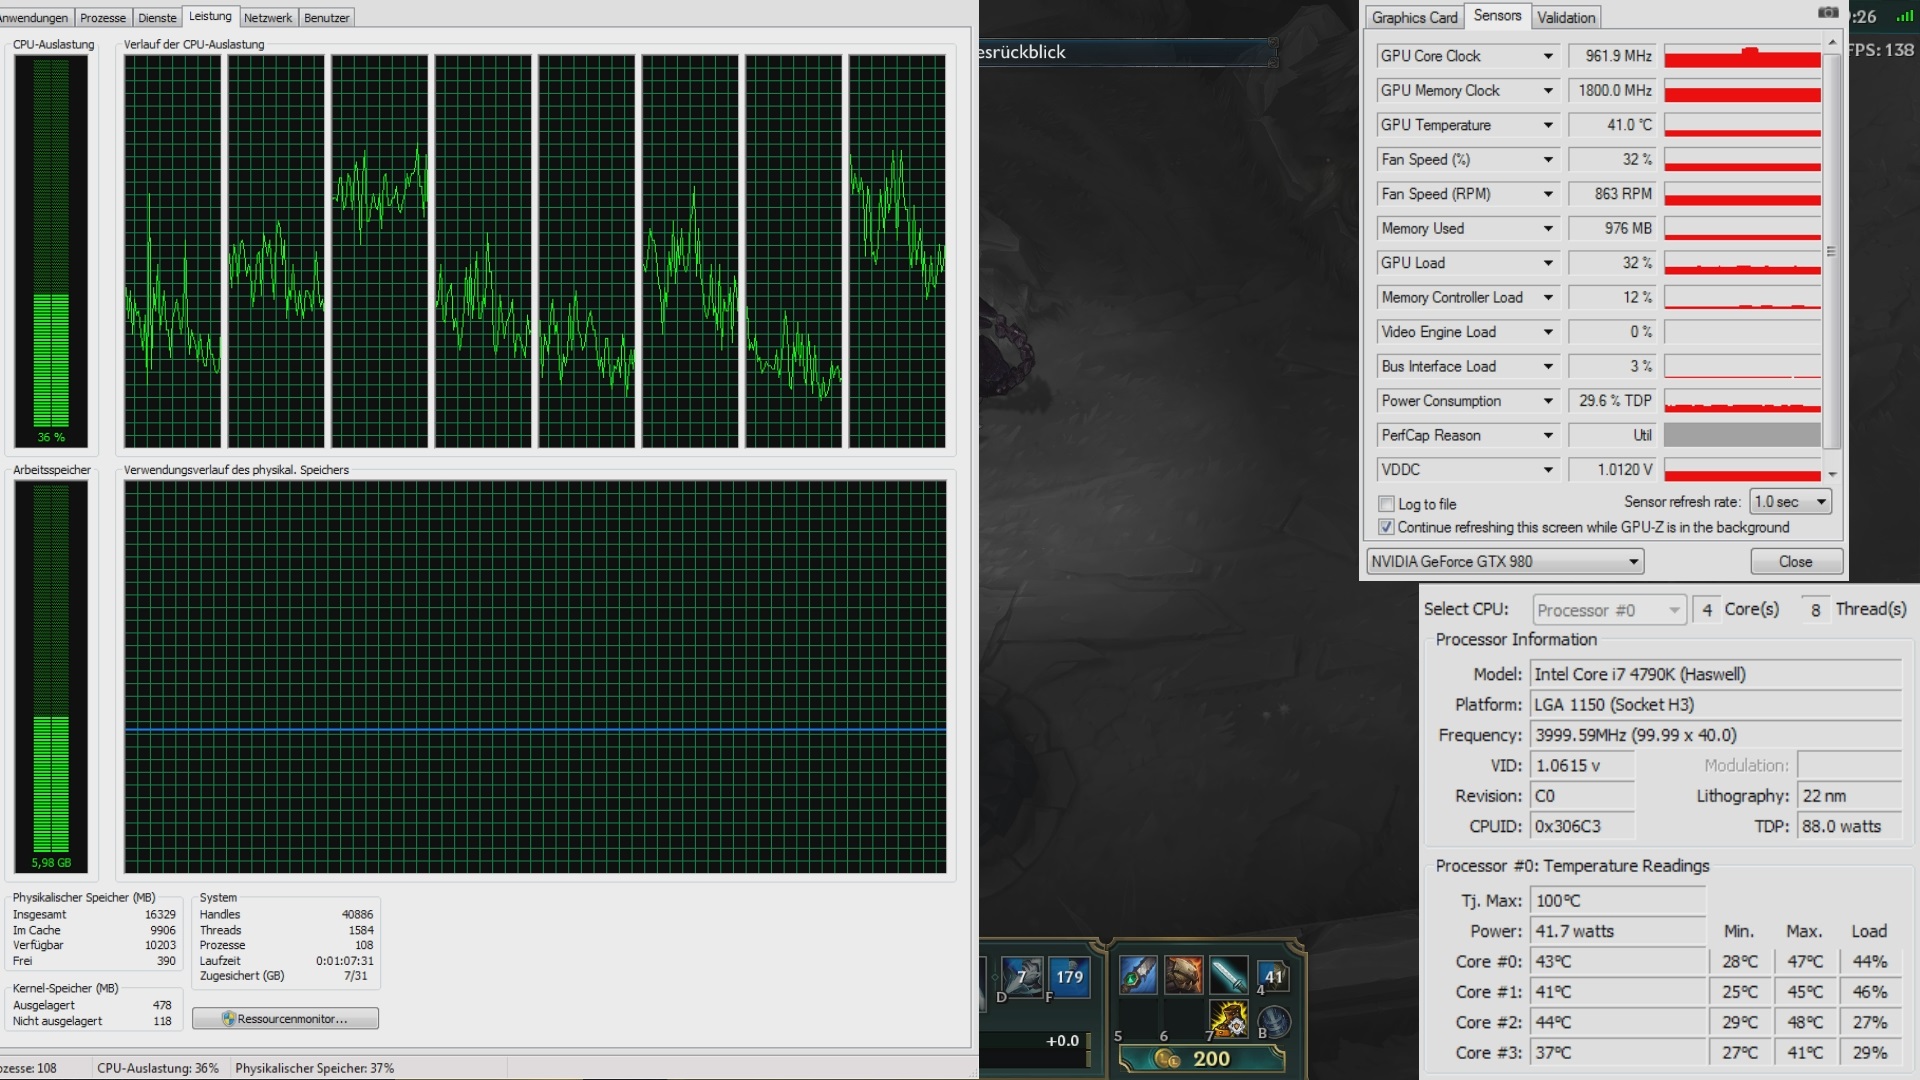Image resolution: width=1920 pixels, height=1080 pixels.
Task: Select the spiked armor inventory item
Action: [x=1183, y=975]
